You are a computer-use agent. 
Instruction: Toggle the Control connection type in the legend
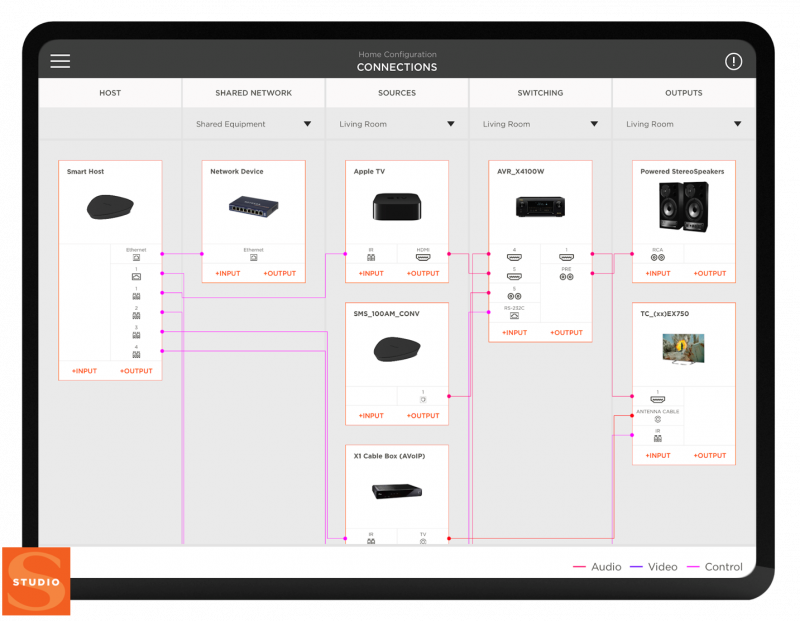[722, 566]
